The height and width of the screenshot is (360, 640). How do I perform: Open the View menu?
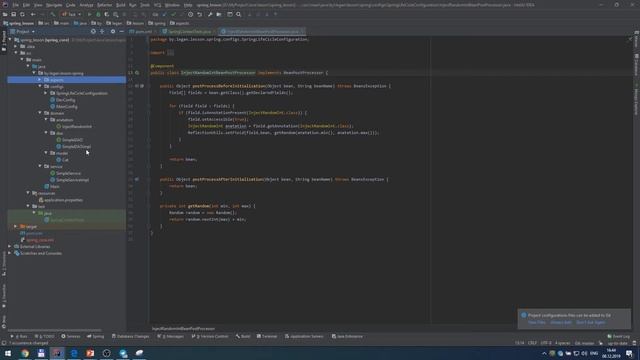pos(38,5)
